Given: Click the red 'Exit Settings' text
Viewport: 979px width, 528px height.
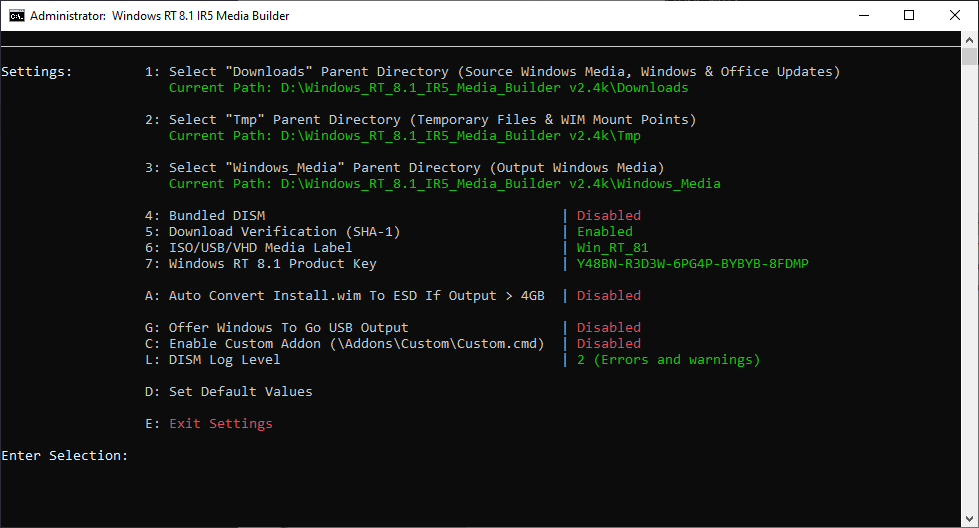Looking at the screenshot, I should tap(220, 424).
